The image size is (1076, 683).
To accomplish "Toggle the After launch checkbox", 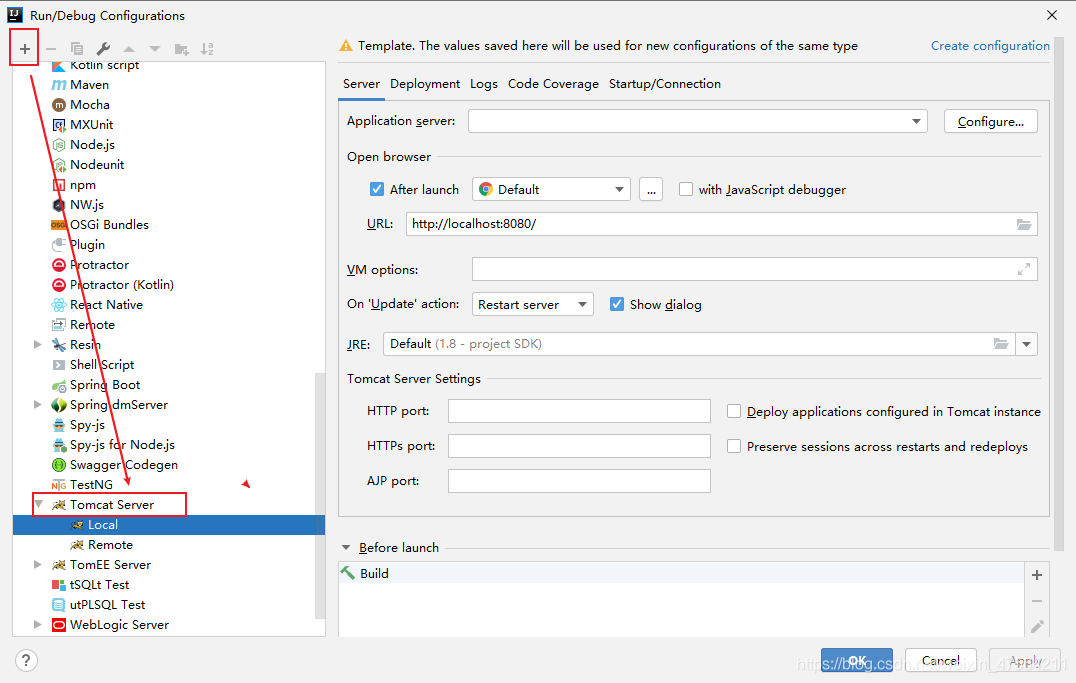I will [377, 189].
